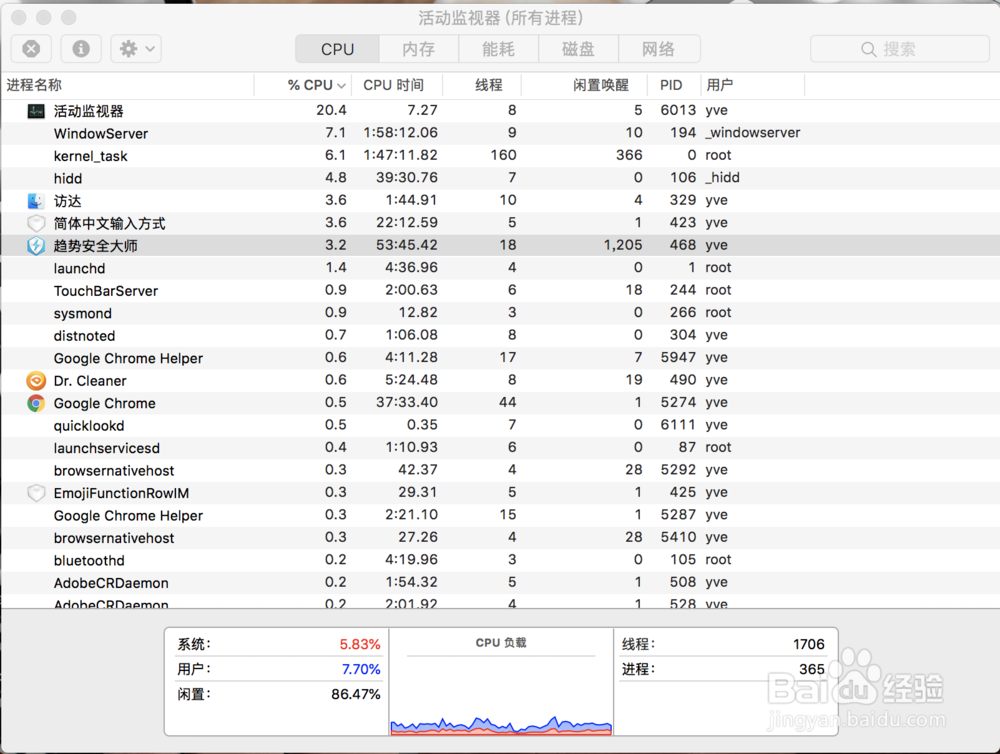Switch to the 网络 tab
1000x754 pixels.
(659, 49)
